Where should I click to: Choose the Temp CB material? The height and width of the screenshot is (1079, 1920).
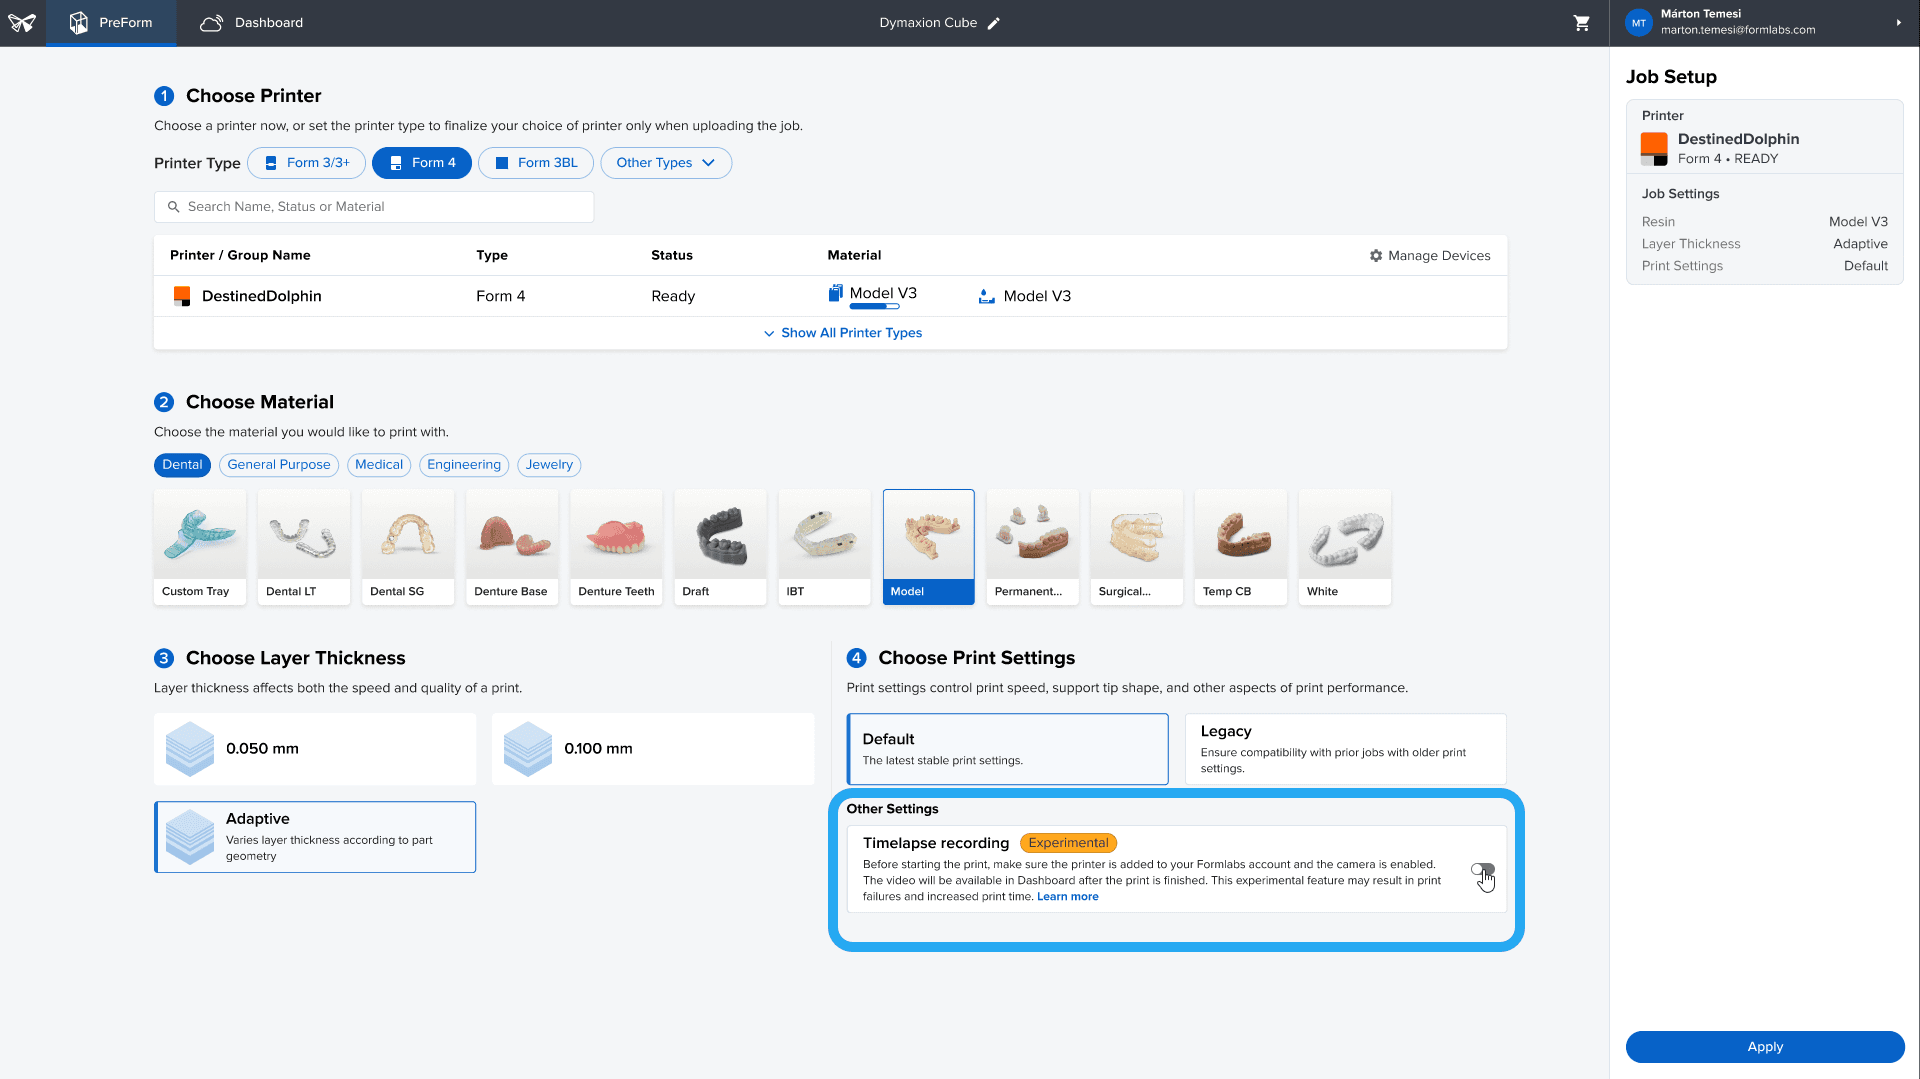[1240, 547]
